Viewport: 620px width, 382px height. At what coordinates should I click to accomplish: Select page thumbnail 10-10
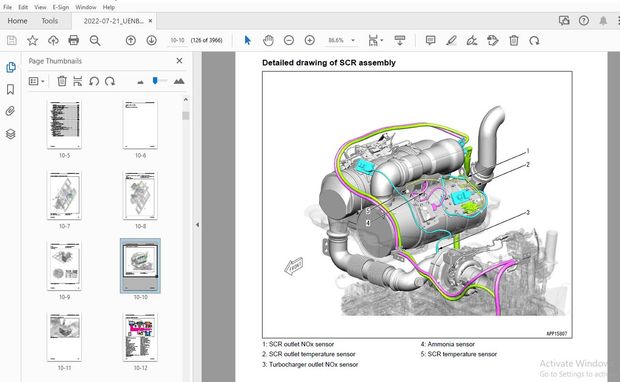pos(140,266)
